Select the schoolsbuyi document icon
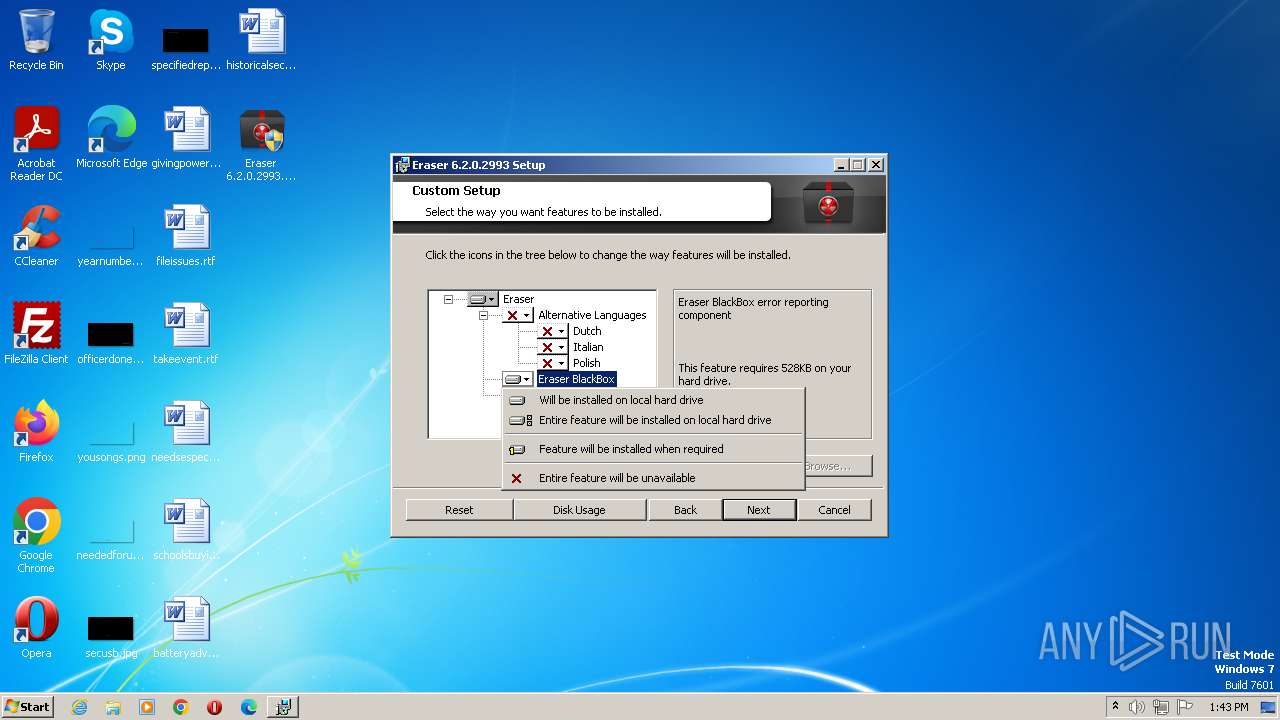 [186, 530]
